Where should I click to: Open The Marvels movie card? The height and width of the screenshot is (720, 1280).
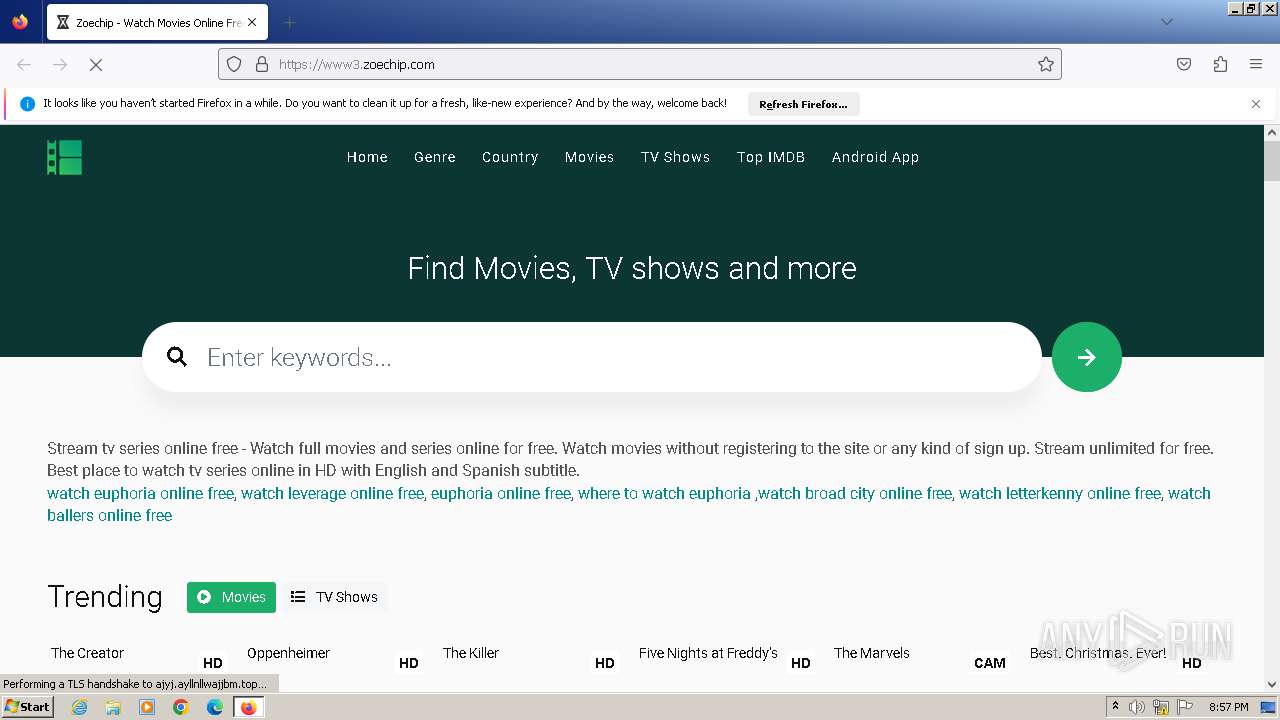pos(872,653)
